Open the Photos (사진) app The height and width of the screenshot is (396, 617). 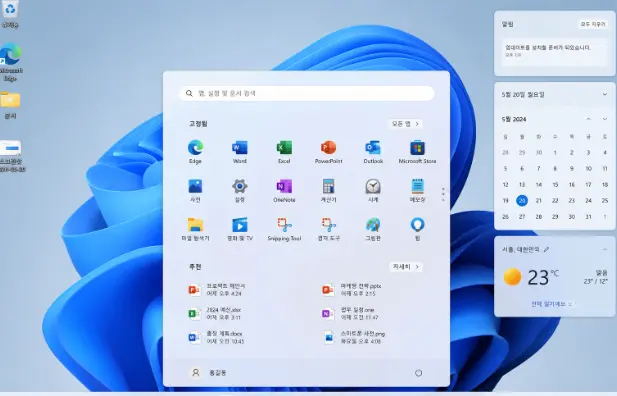195,191
